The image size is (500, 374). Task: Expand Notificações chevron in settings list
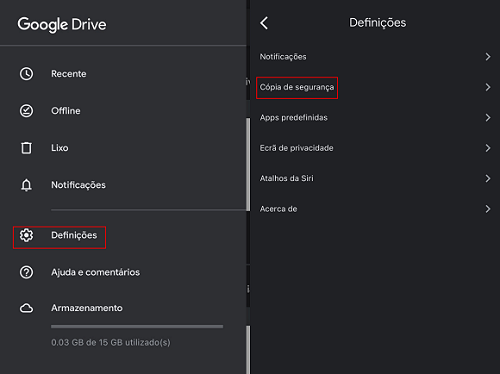[x=488, y=57]
